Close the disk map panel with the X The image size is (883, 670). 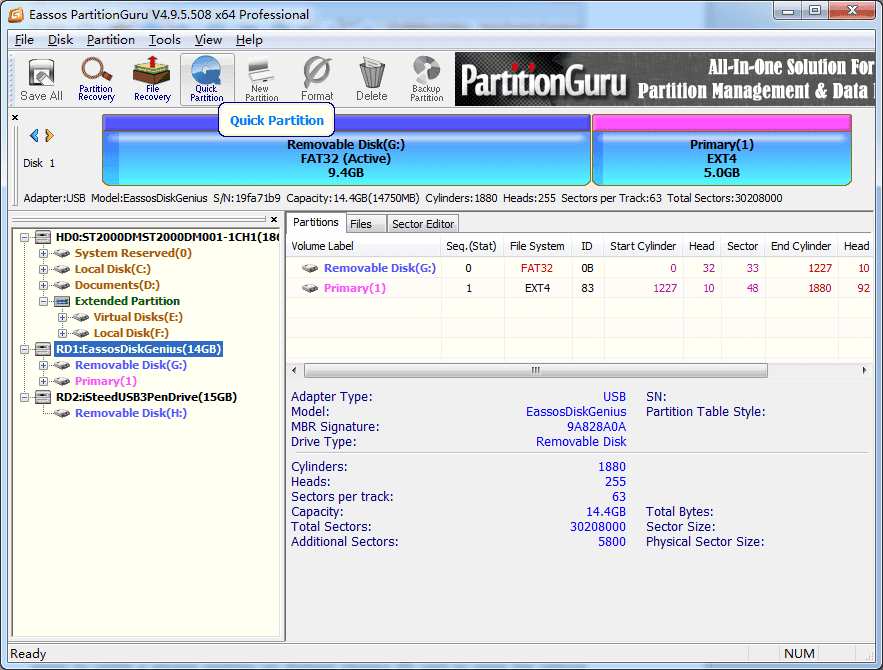[x=15, y=118]
